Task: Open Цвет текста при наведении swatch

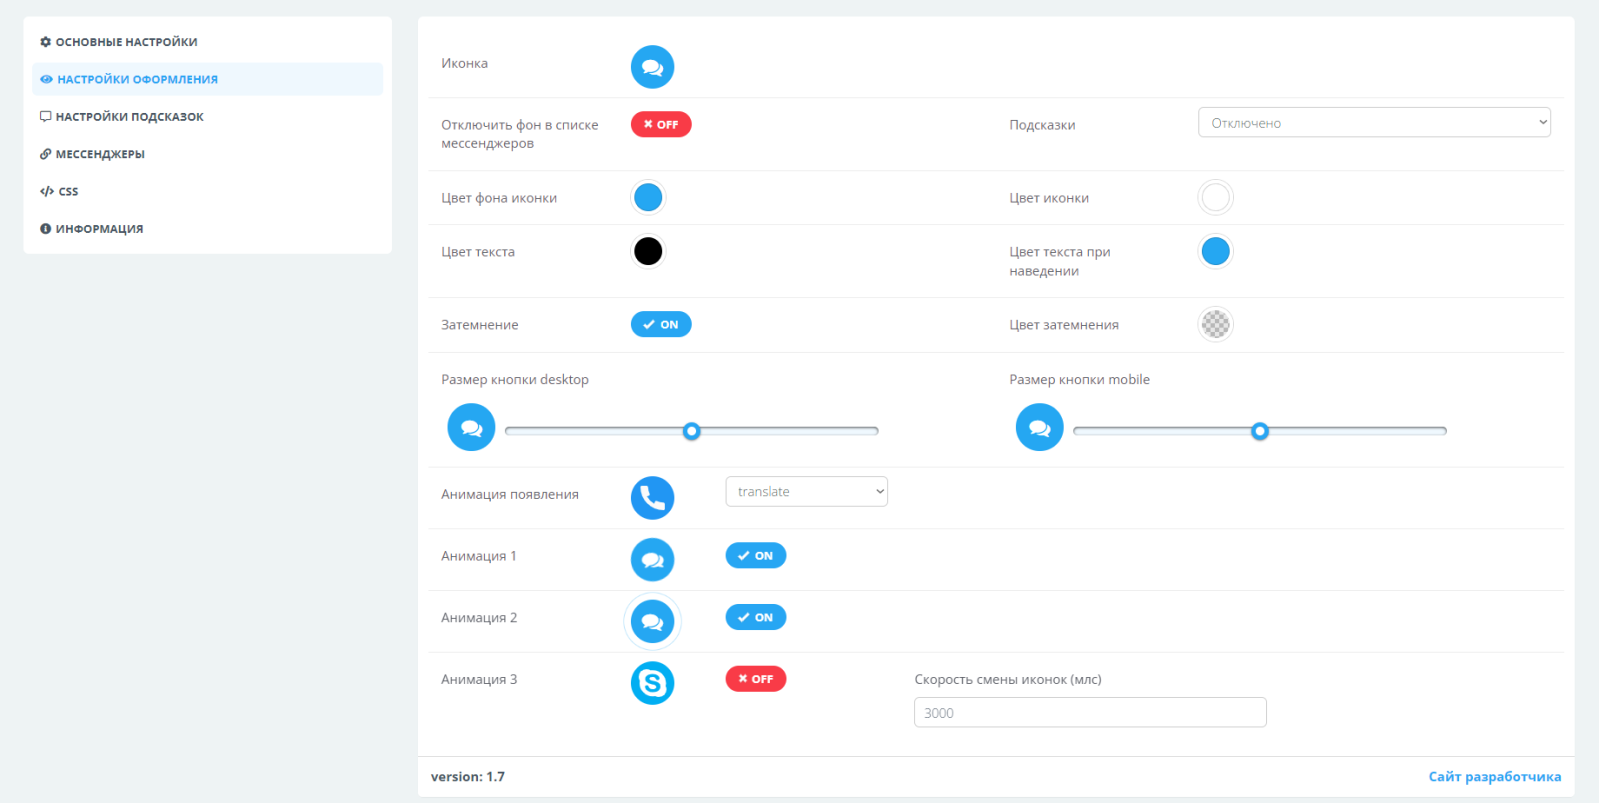Action: (x=1215, y=251)
